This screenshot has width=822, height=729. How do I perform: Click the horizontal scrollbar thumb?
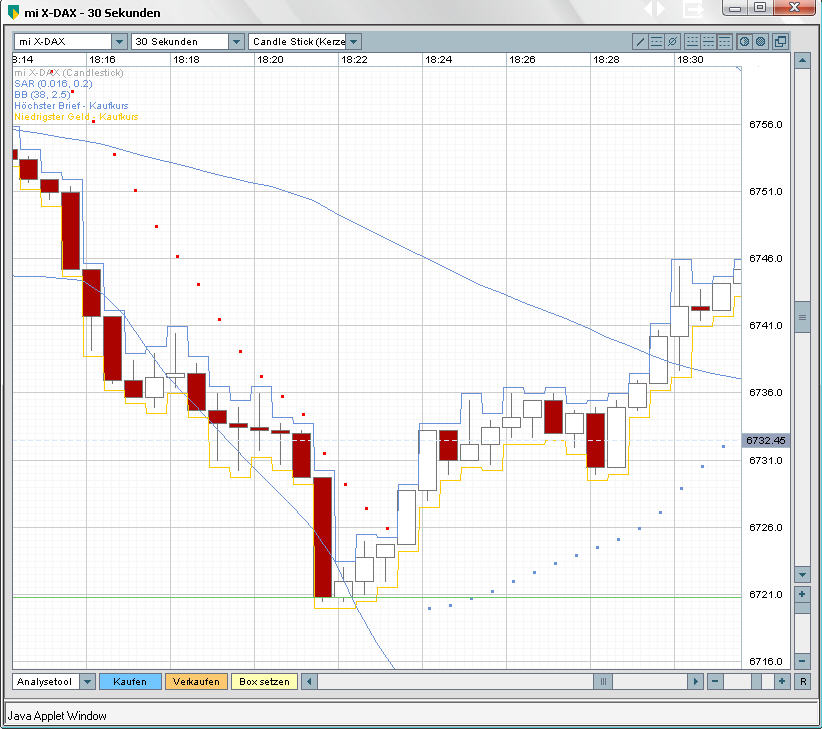click(603, 681)
